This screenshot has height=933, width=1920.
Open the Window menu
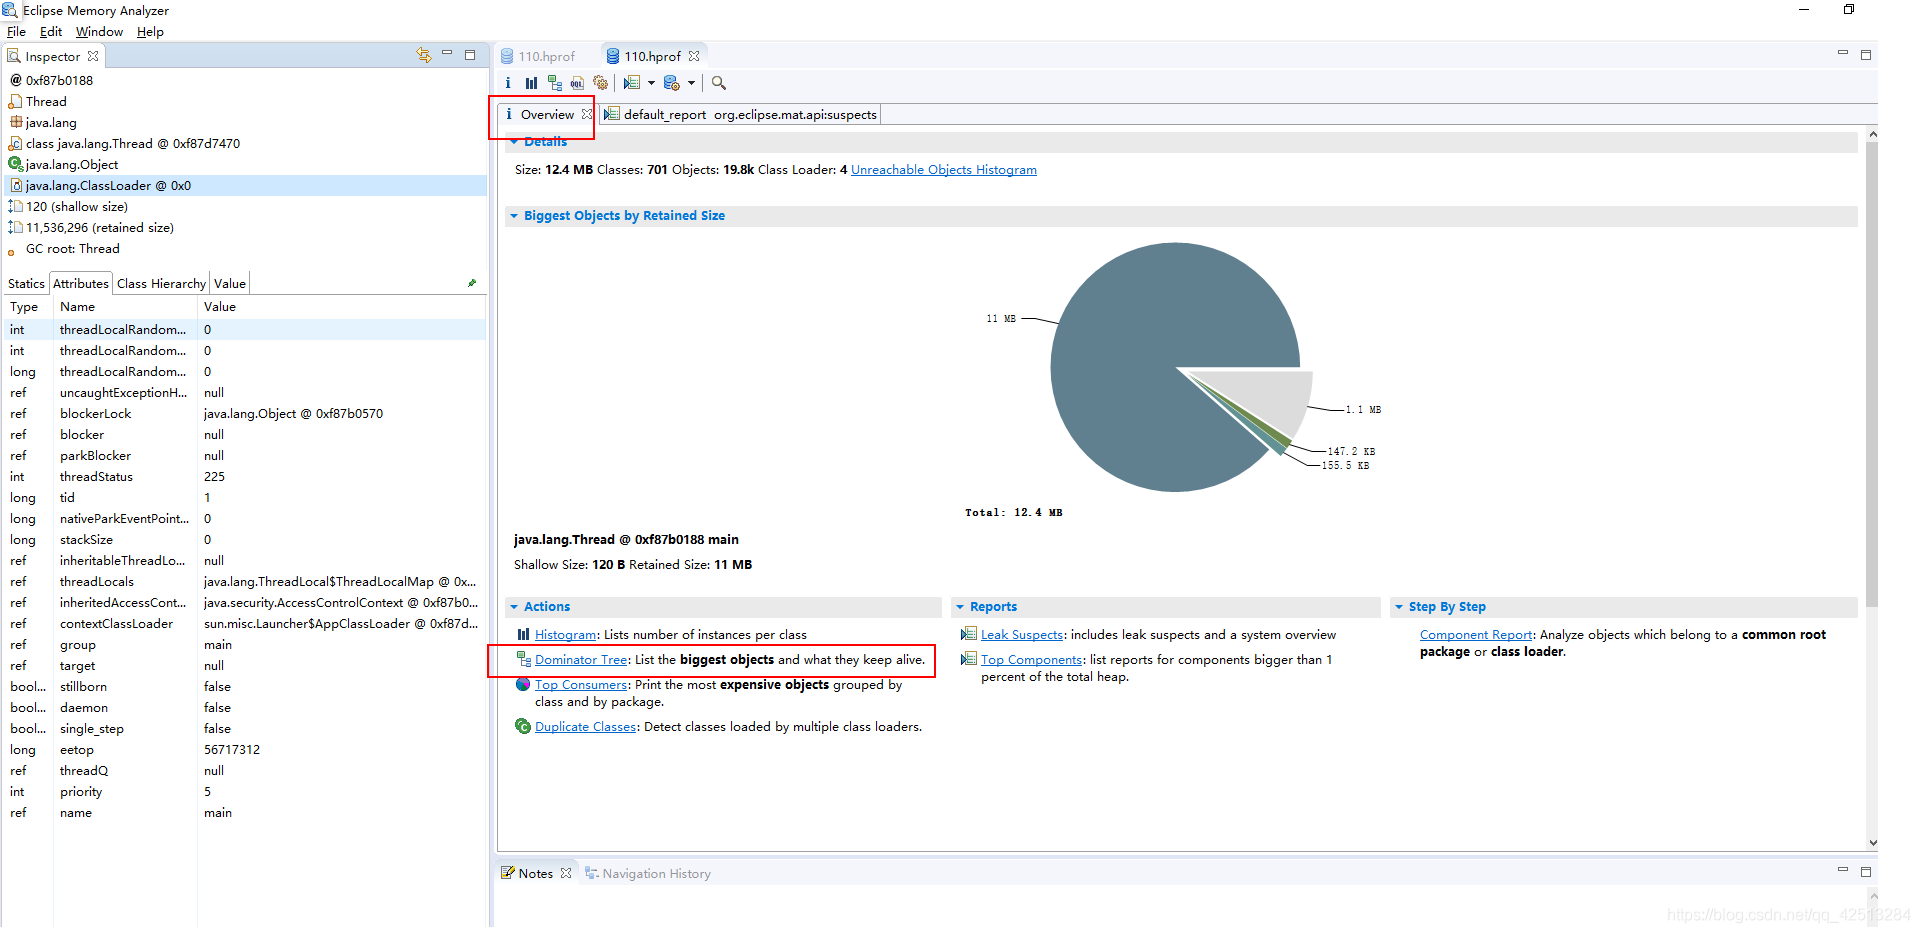tap(99, 32)
